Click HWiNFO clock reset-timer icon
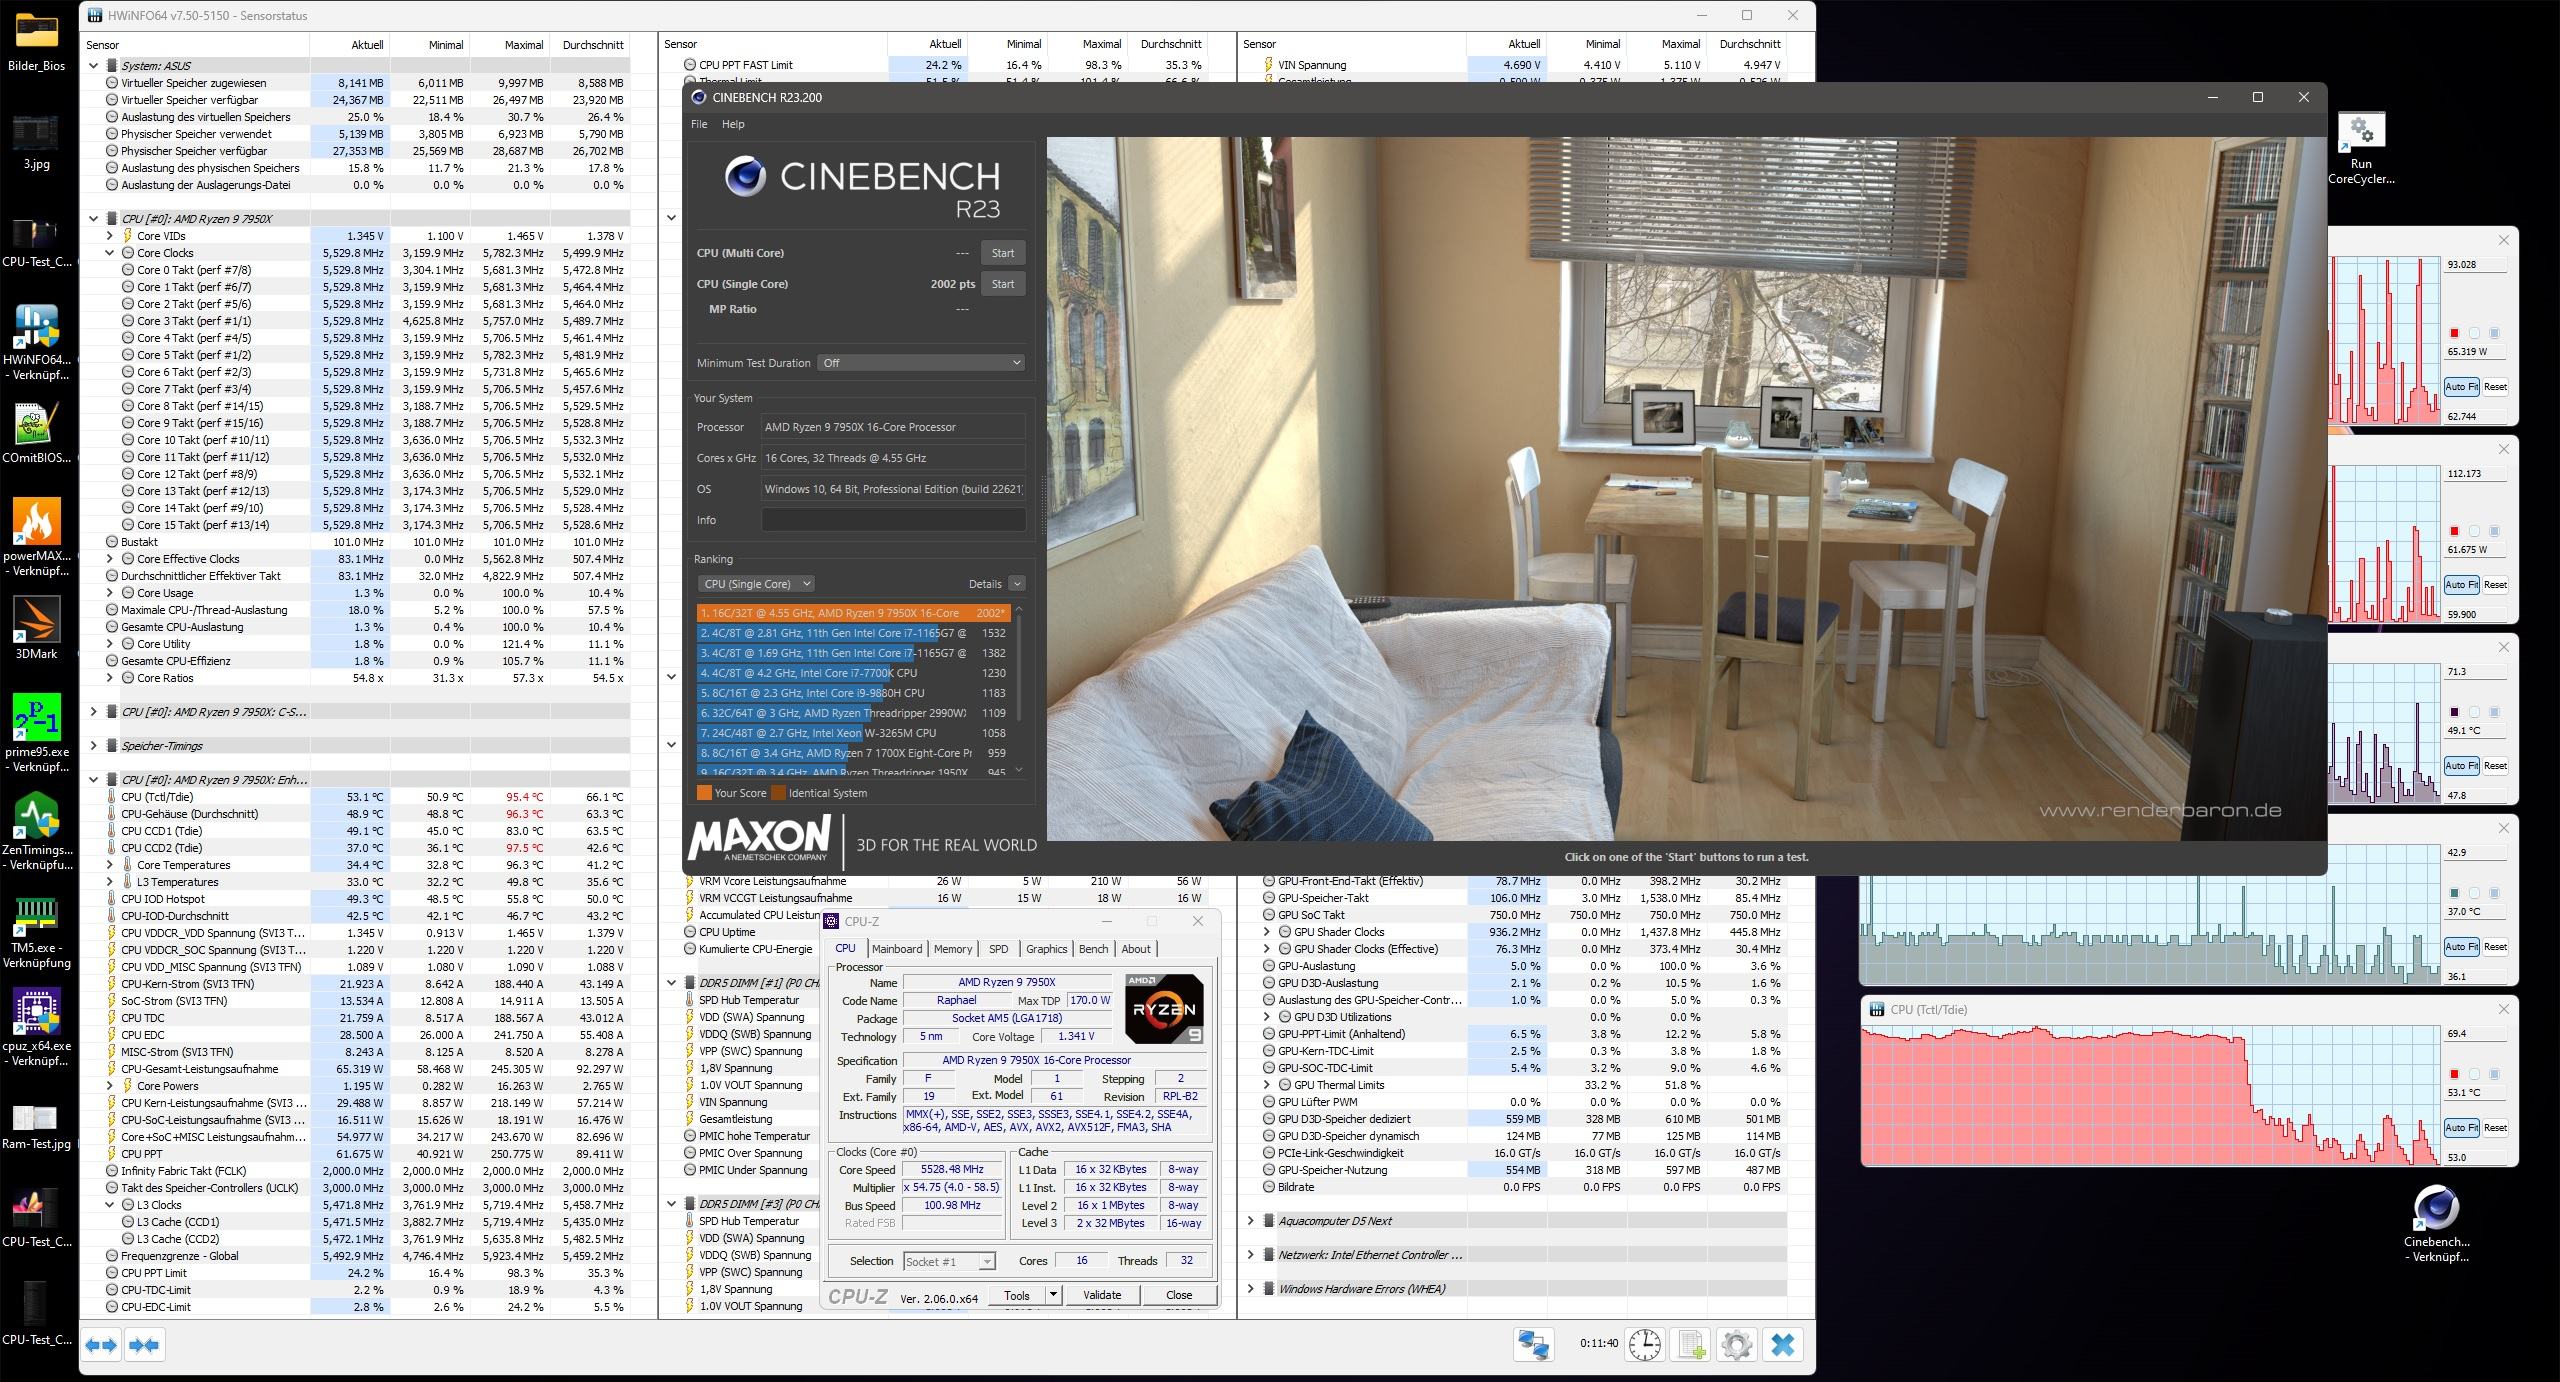The height and width of the screenshot is (1382, 2560). (1645, 1344)
